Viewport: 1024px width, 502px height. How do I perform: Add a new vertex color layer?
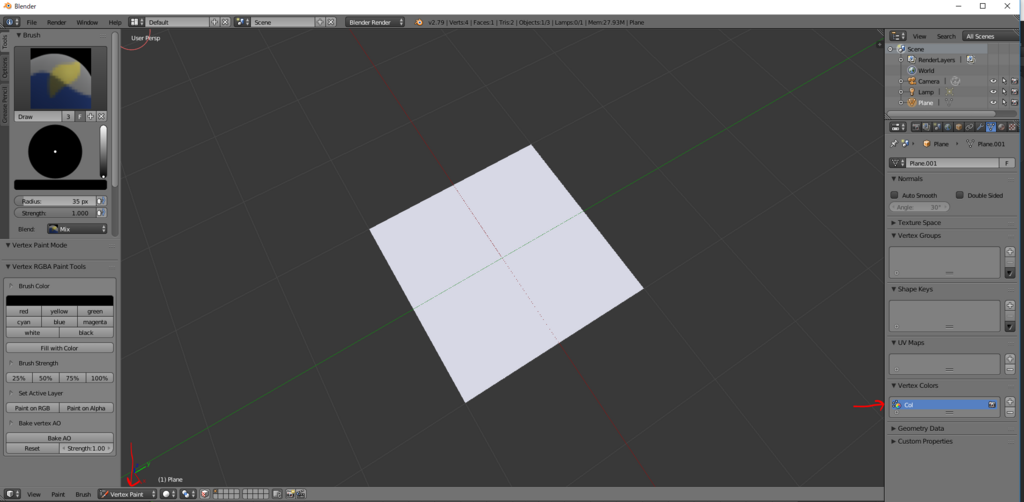pos(1010,401)
